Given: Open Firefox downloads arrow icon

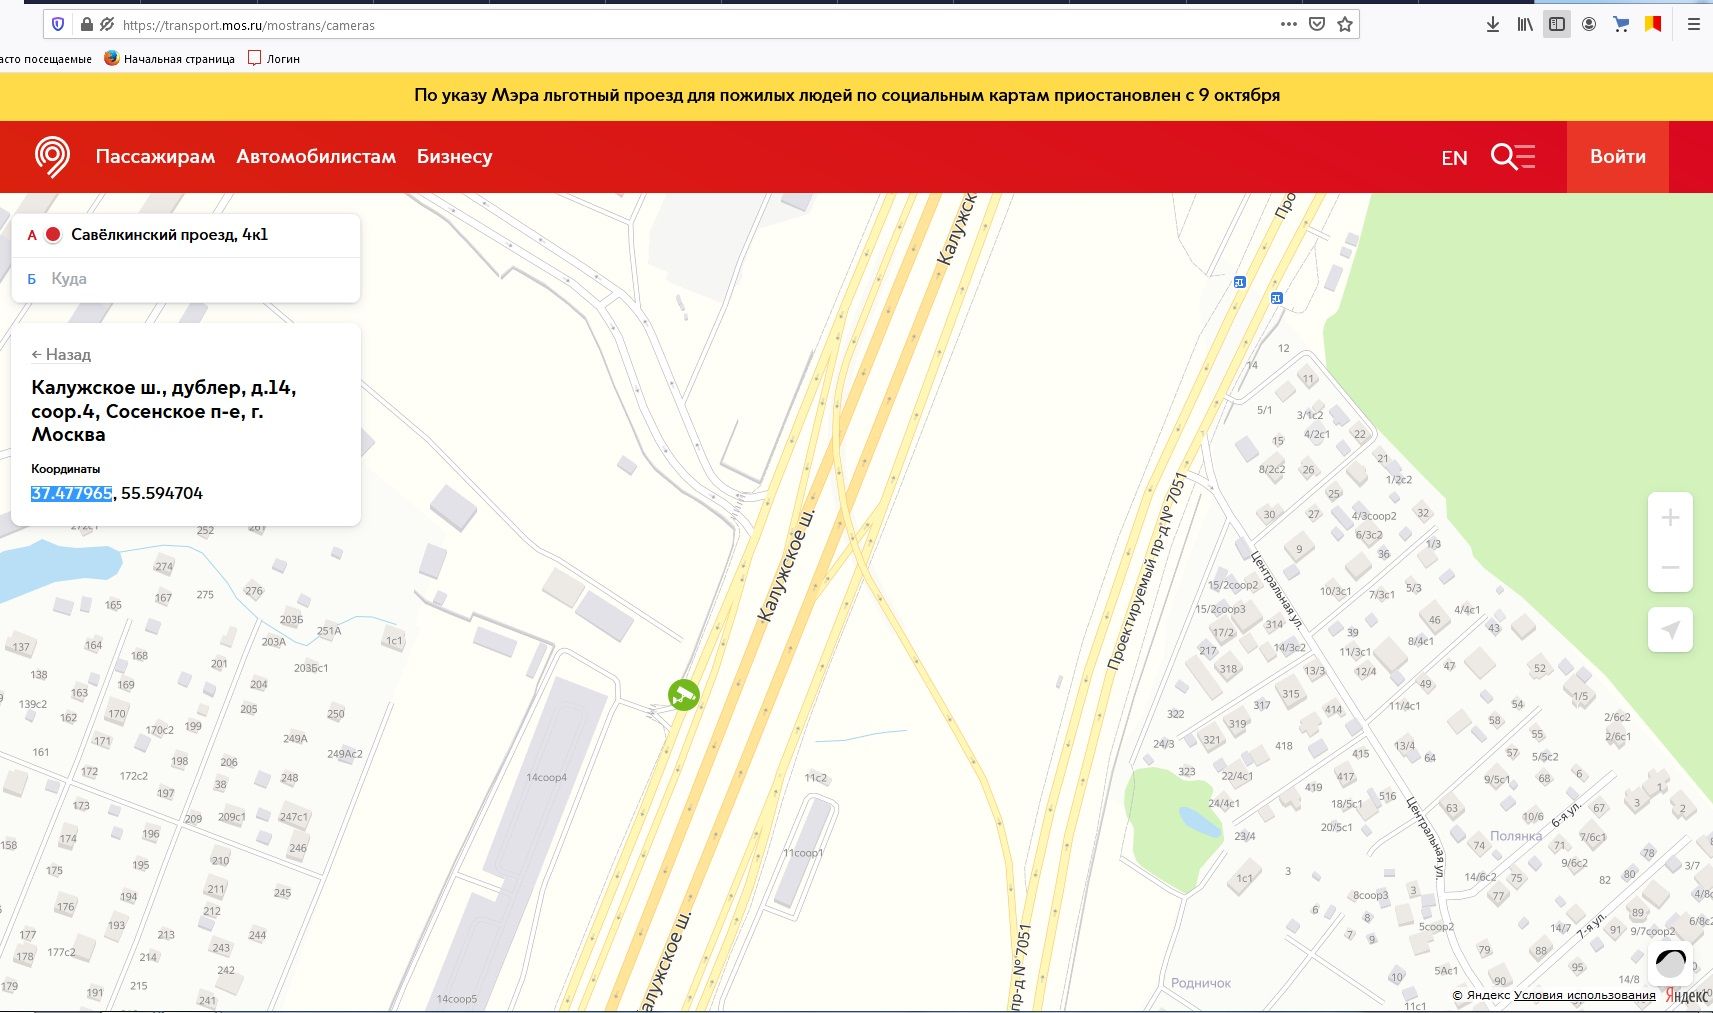Looking at the screenshot, I should [x=1492, y=25].
